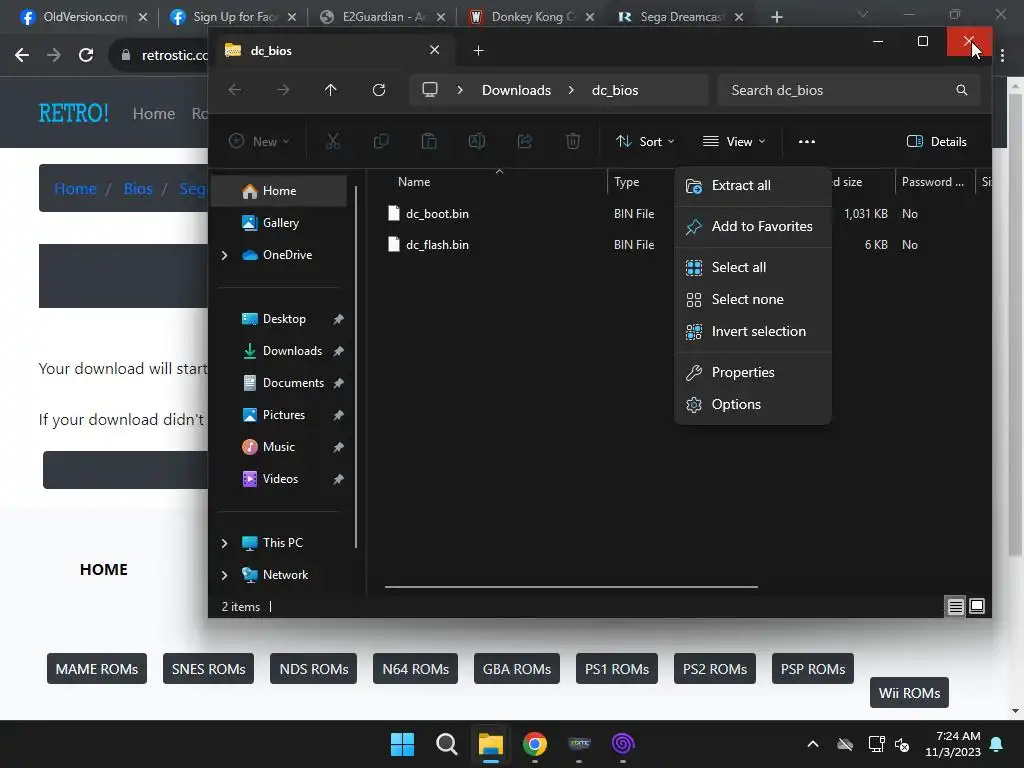Close the dc_bios Explorer tab

tap(434, 50)
